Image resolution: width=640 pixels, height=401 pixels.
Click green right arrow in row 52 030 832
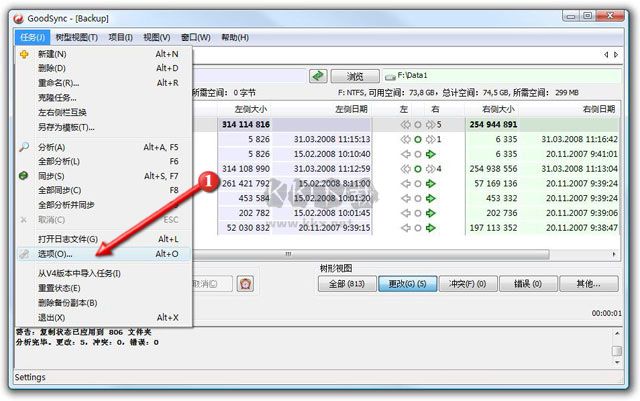pos(430,227)
